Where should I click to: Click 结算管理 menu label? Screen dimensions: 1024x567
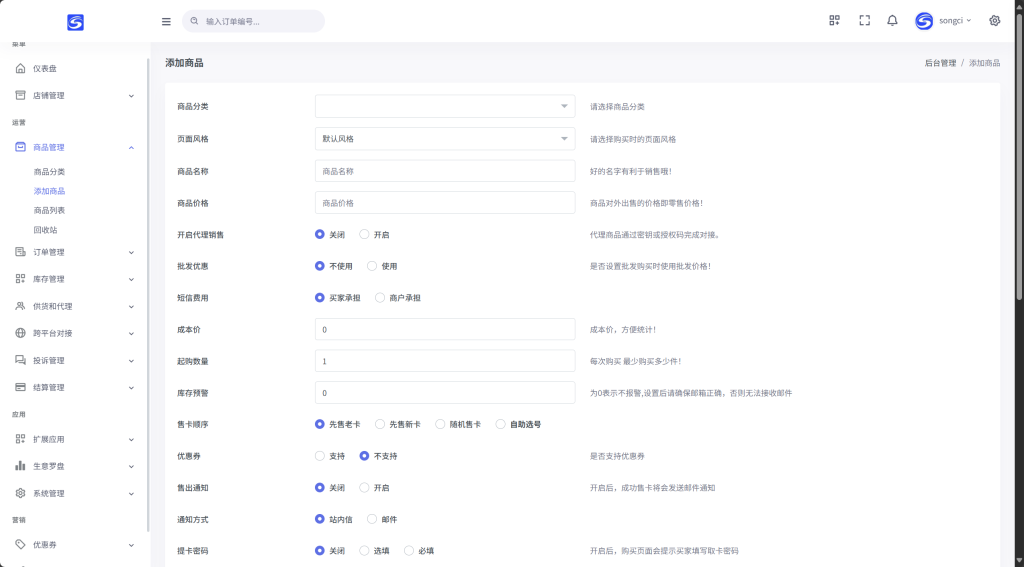pyautogui.click(x=48, y=387)
